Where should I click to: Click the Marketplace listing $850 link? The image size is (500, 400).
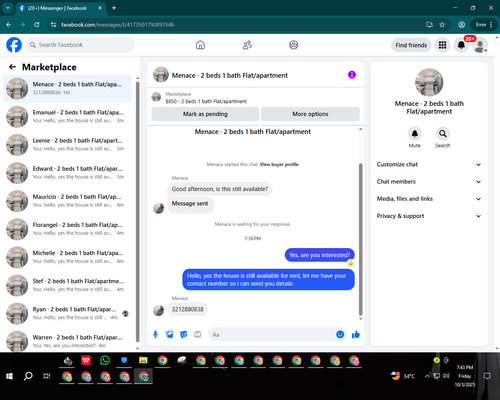tap(206, 101)
